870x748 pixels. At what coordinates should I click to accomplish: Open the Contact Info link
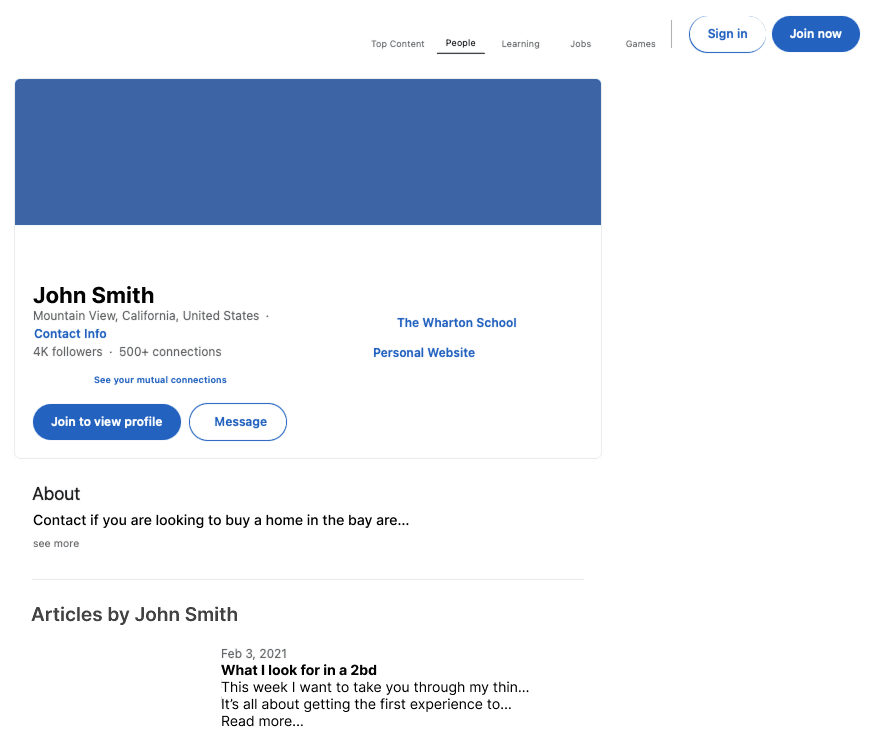[x=70, y=334]
